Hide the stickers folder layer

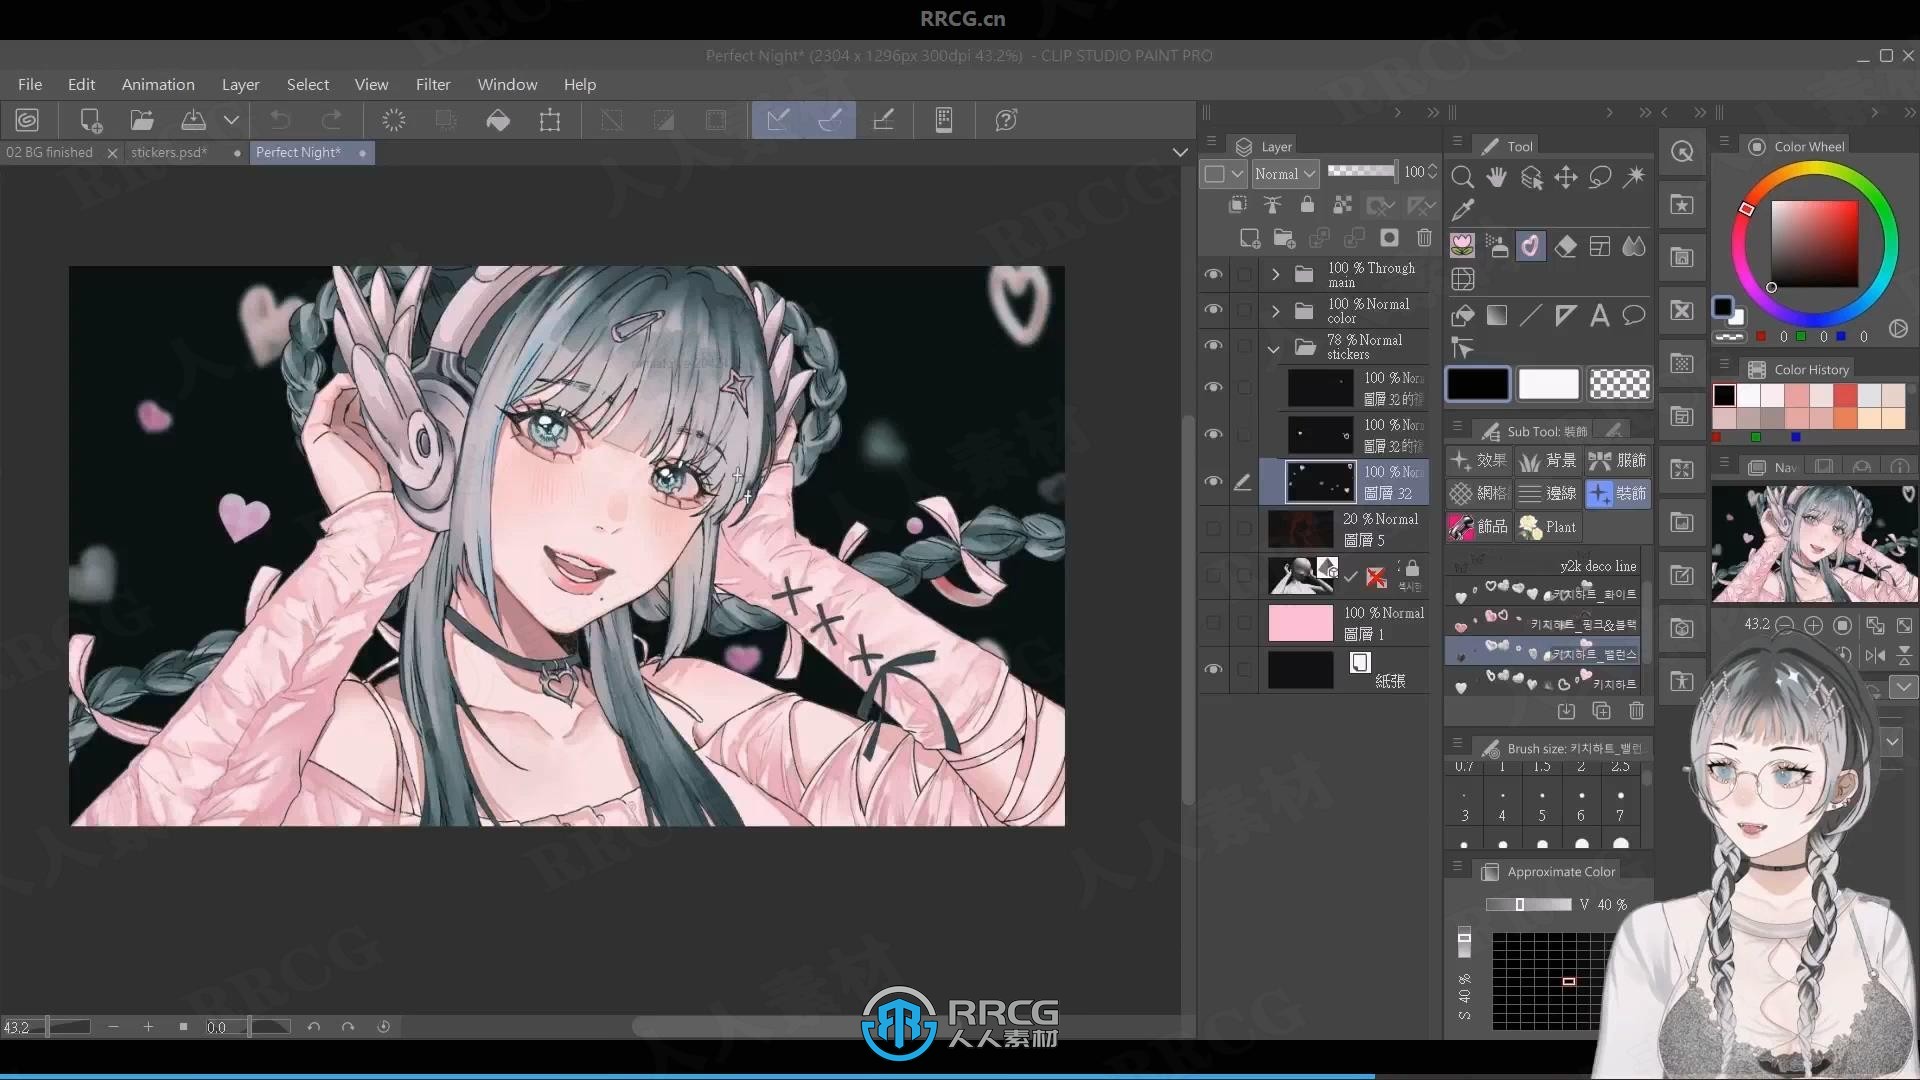coord(1213,345)
